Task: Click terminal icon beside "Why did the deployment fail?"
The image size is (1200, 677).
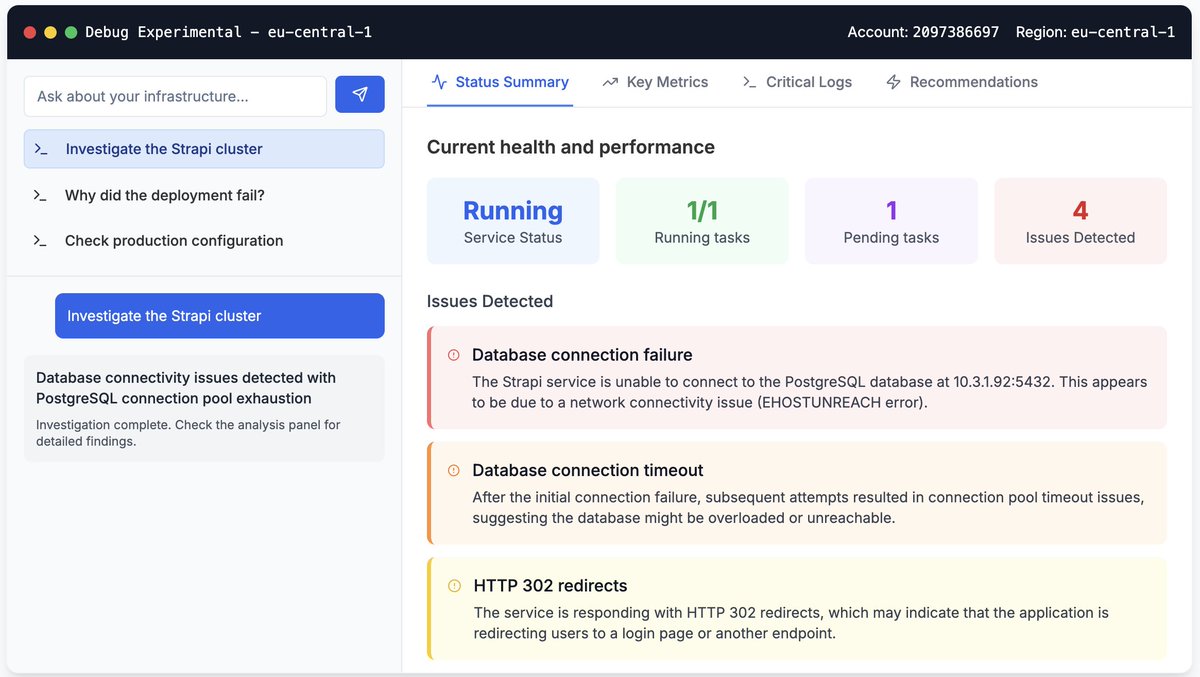Action: pyautogui.click(x=40, y=195)
